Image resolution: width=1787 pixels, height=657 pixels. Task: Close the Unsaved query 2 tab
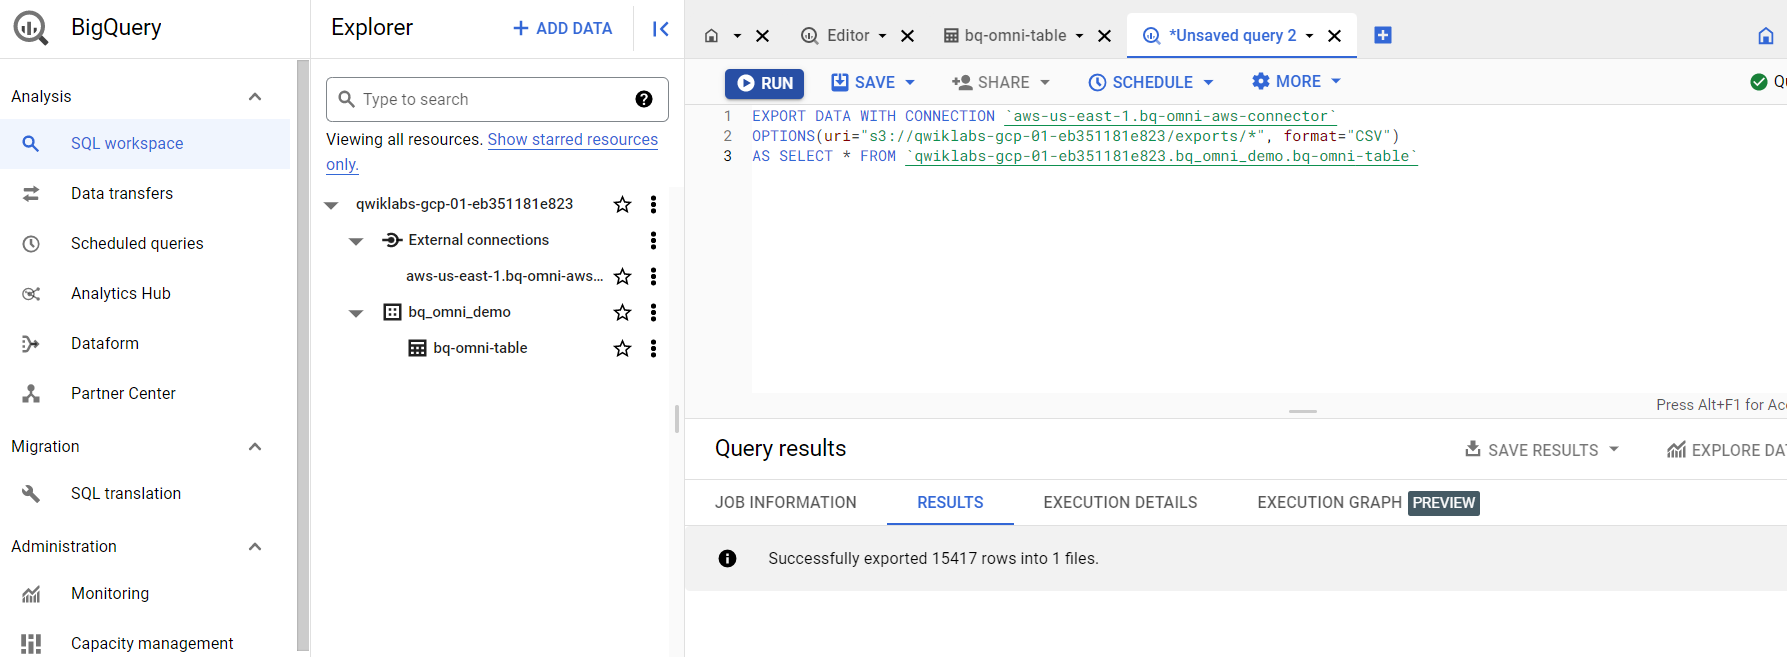click(1334, 36)
